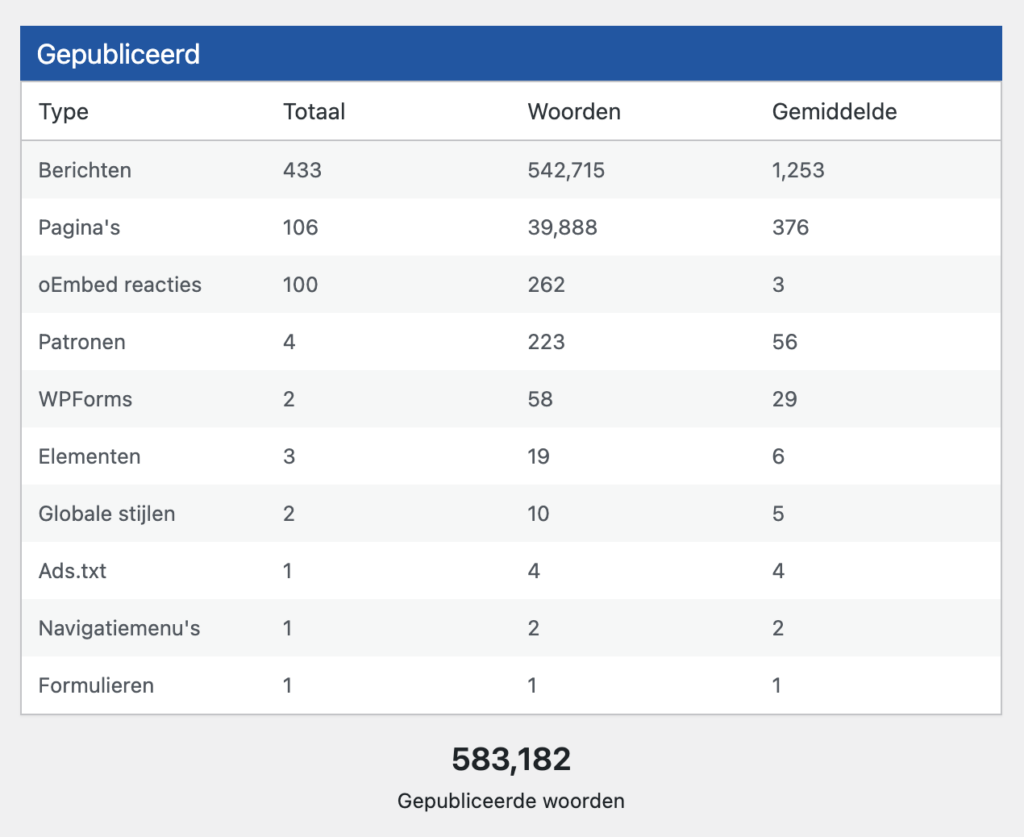Click the 583,182 total words figure
1024x837 pixels.
511,760
